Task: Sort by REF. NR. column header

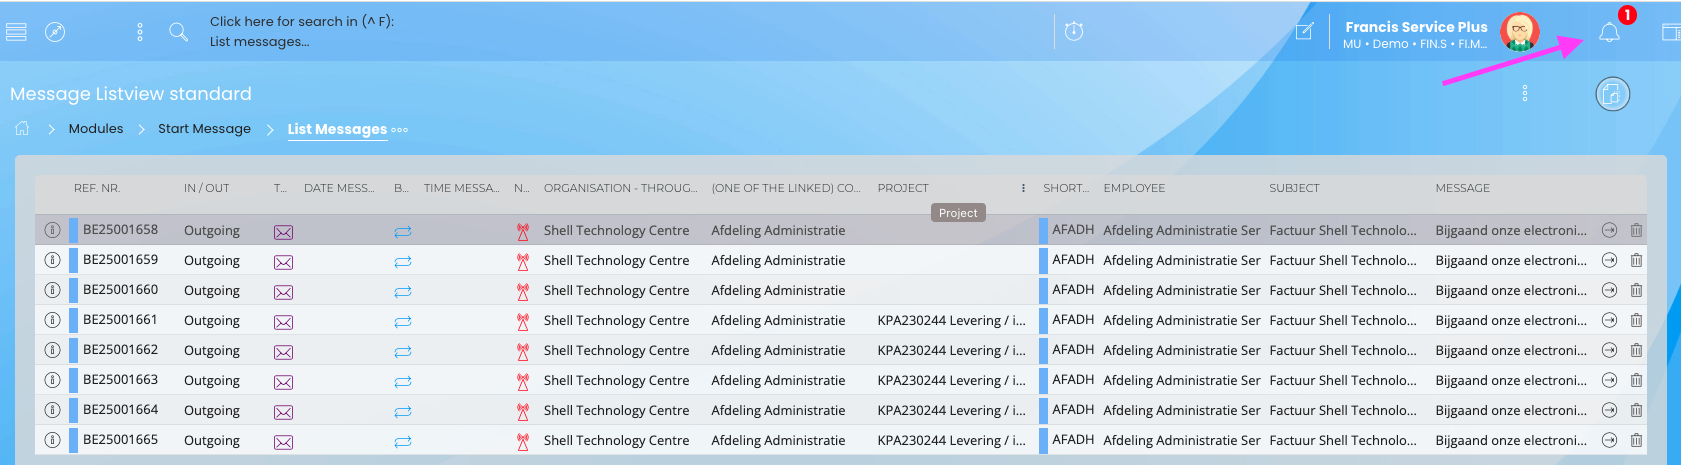Action: tap(97, 188)
